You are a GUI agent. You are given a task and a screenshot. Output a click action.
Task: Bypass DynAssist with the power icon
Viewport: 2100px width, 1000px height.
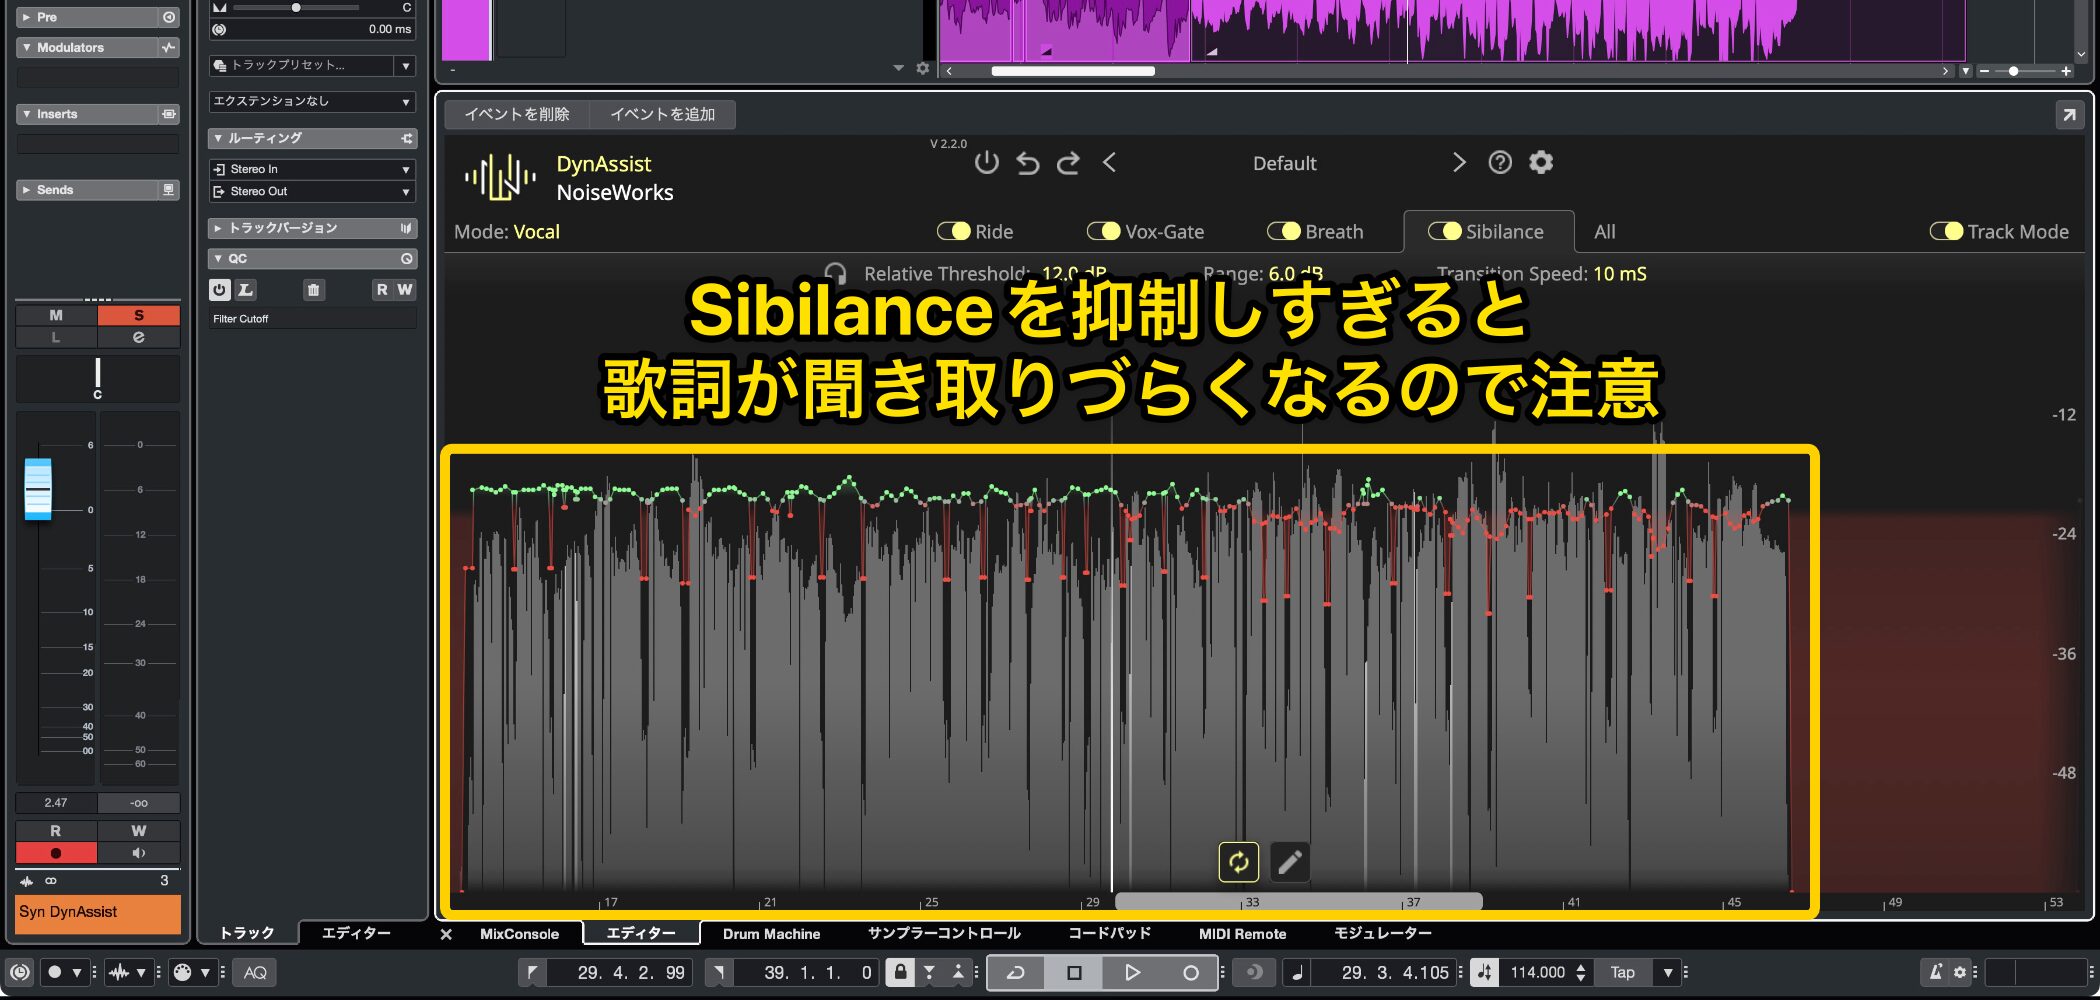click(986, 163)
